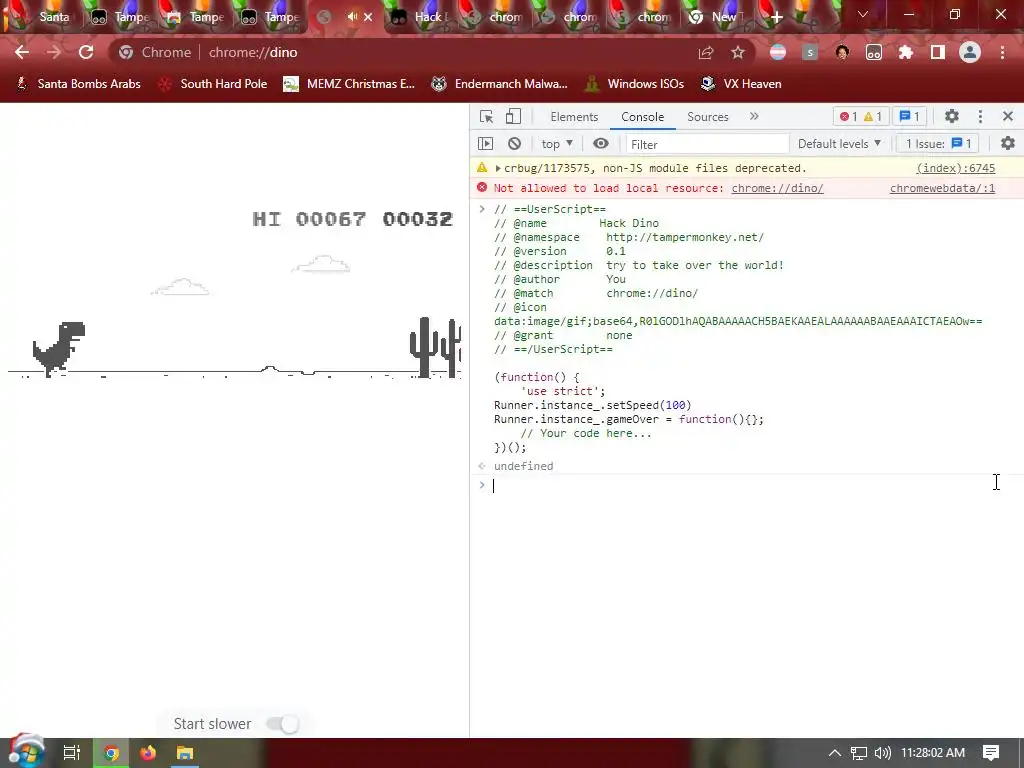Switch to the Santa browser tab

click(44, 17)
